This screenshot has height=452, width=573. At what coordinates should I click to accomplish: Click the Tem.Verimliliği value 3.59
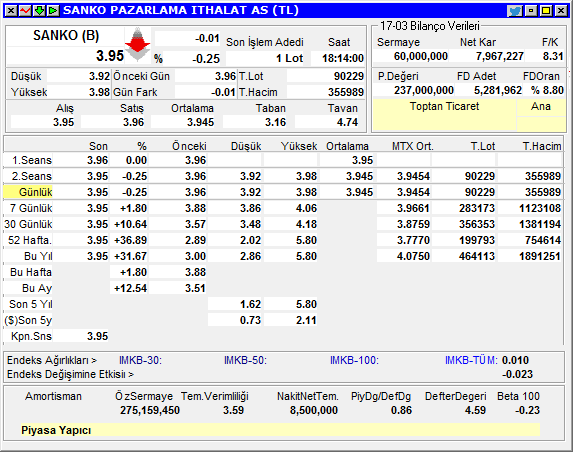pos(234,410)
